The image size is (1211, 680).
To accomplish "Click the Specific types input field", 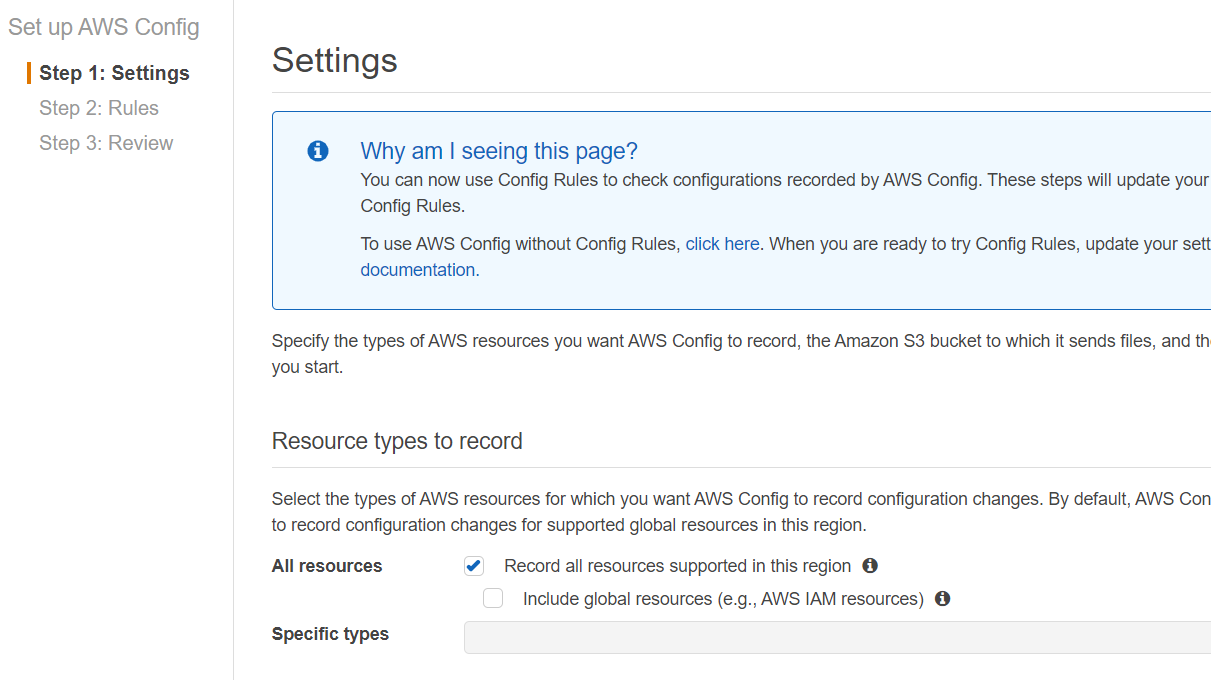I will [837, 637].
